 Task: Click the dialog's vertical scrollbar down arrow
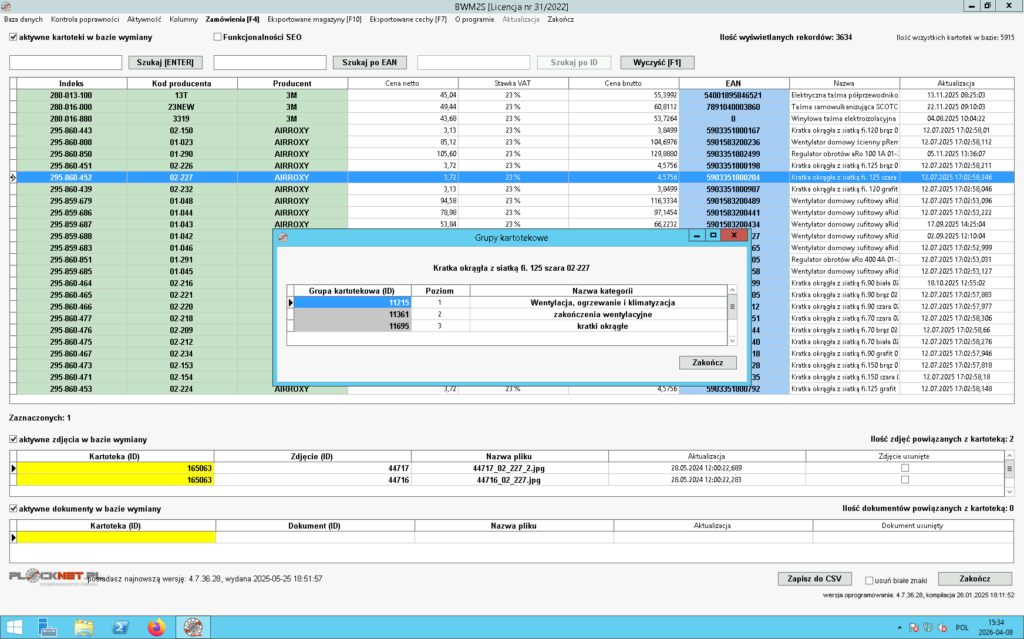pos(732,341)
